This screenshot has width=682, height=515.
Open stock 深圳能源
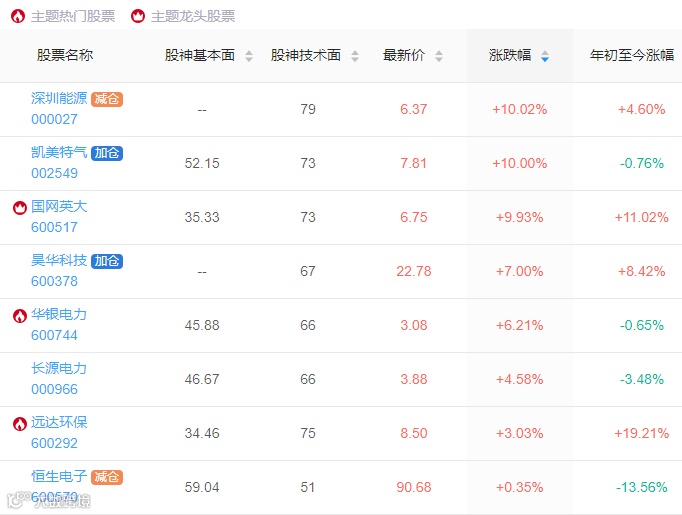click(x=59, y=98)
